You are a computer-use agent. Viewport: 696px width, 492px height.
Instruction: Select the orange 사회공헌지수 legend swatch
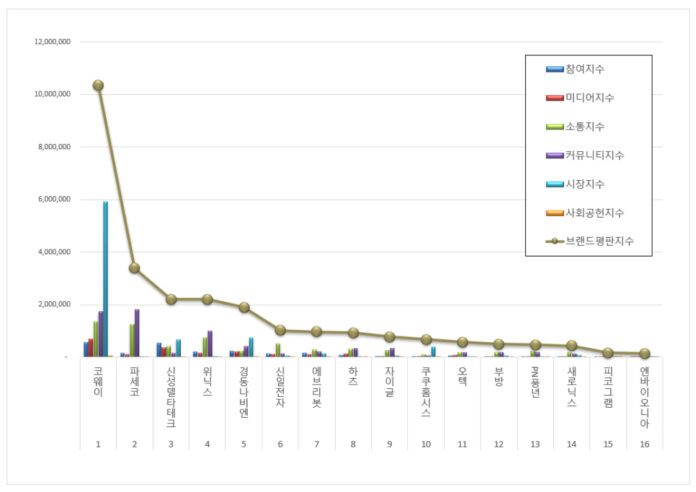[554, 213]
